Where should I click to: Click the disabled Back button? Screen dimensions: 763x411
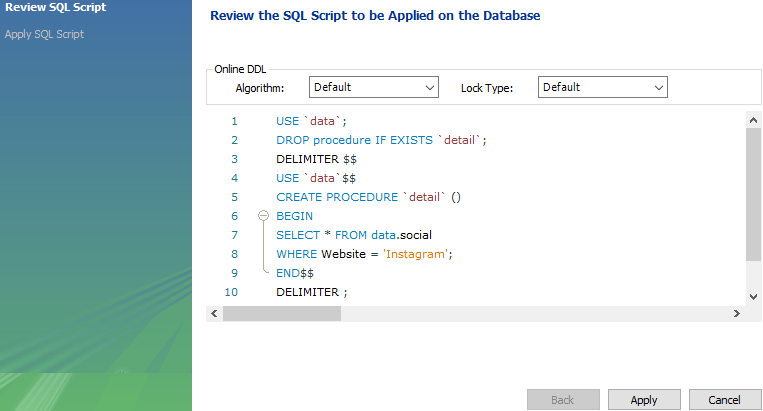[563, 400]
